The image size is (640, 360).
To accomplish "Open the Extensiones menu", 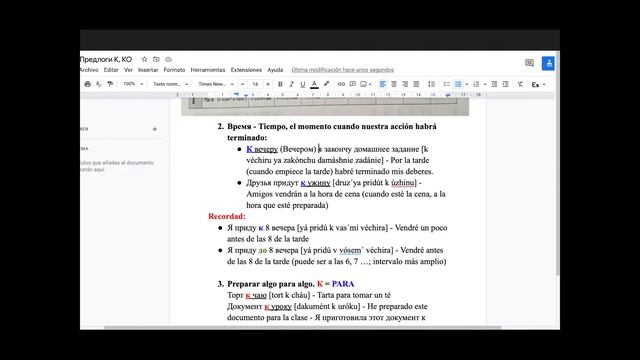I will click(x=246, y=70).
